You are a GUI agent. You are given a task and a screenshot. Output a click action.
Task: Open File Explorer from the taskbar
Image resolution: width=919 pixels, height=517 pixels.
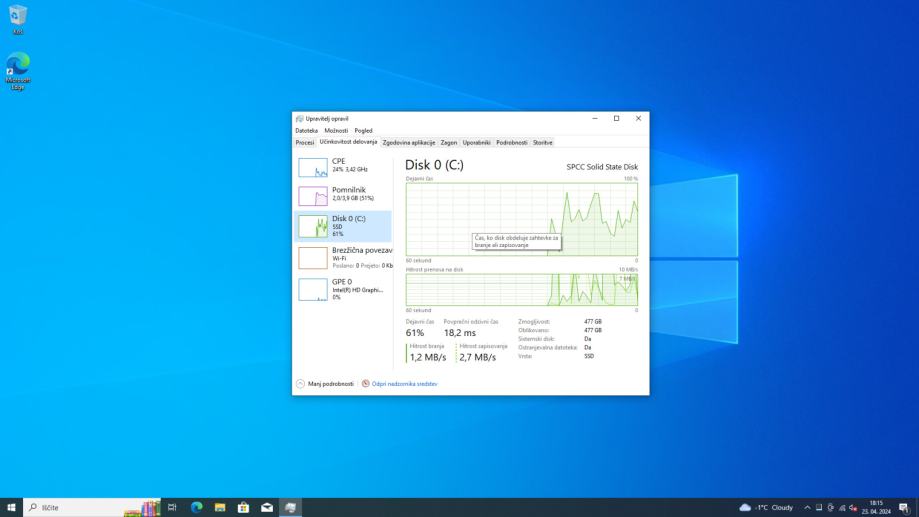coord(220,507)
